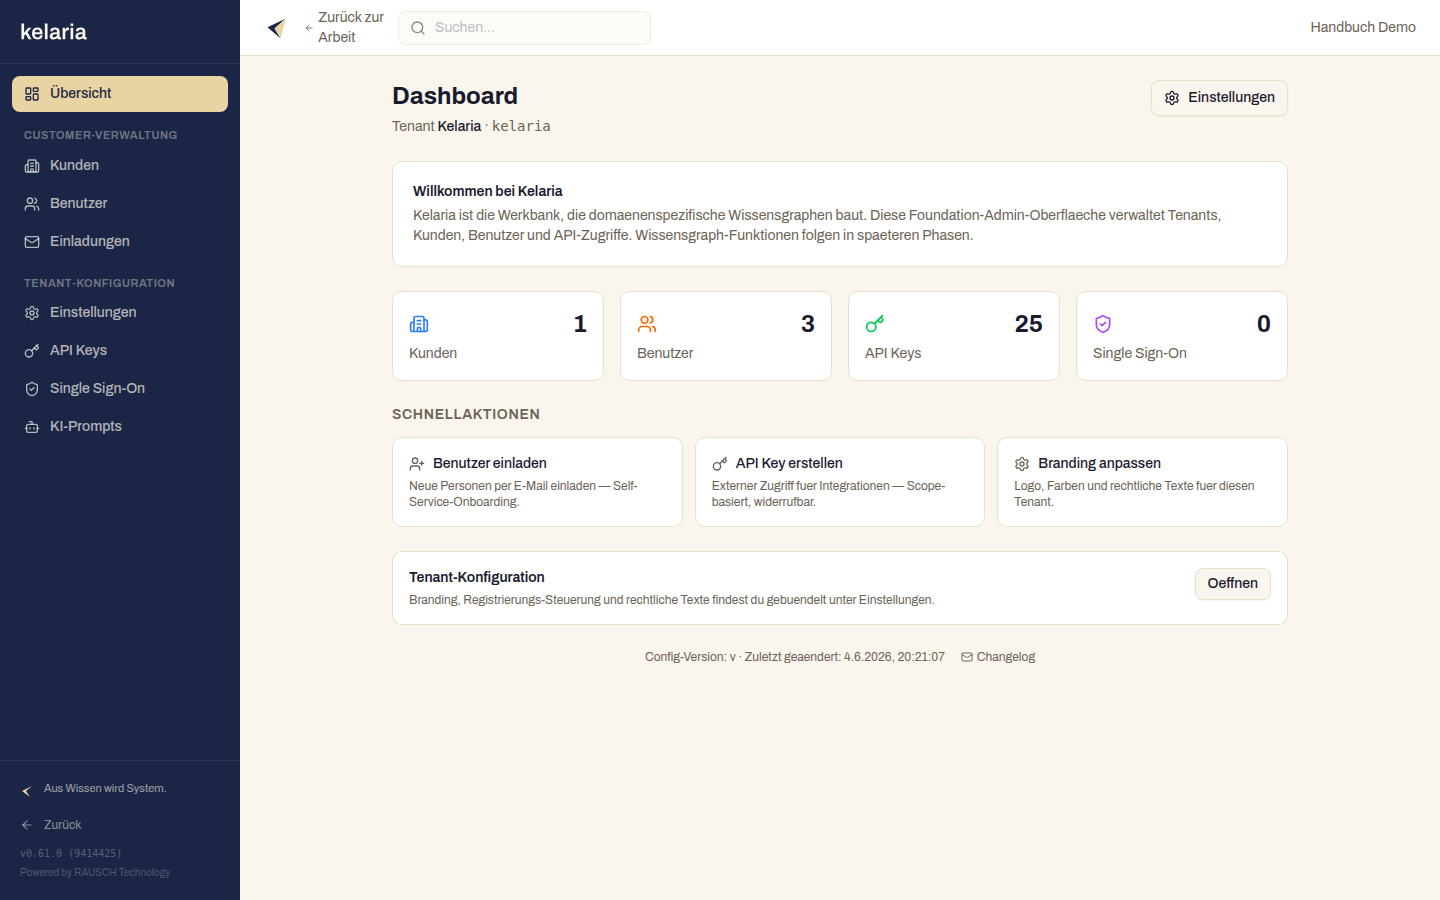Click the kelaria logo text in sidebar
1440x900 pixels.
53,32
